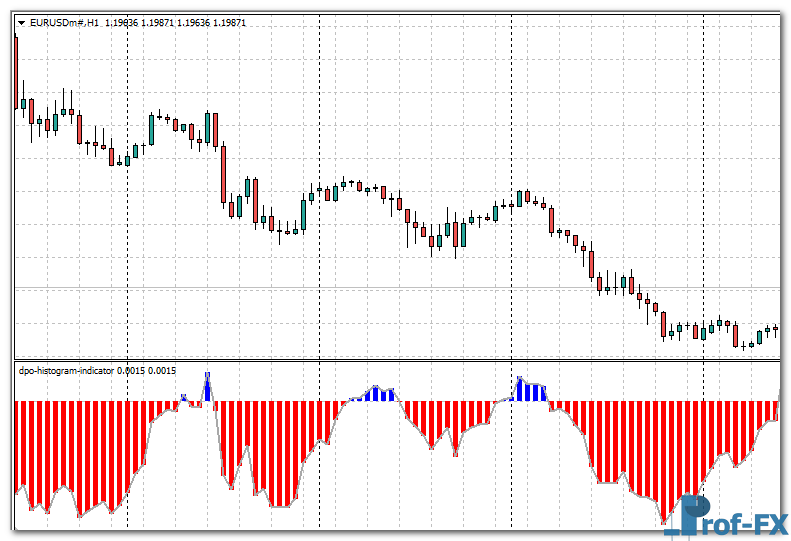Click the gray DPO line at its lowest trough
791x541 pixels.
(x=665, y=522)
